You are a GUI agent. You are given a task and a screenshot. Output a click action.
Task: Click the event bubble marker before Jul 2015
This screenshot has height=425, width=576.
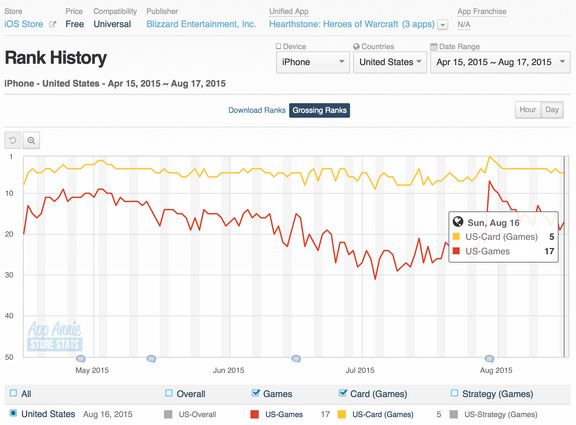[x=296, y=359]
